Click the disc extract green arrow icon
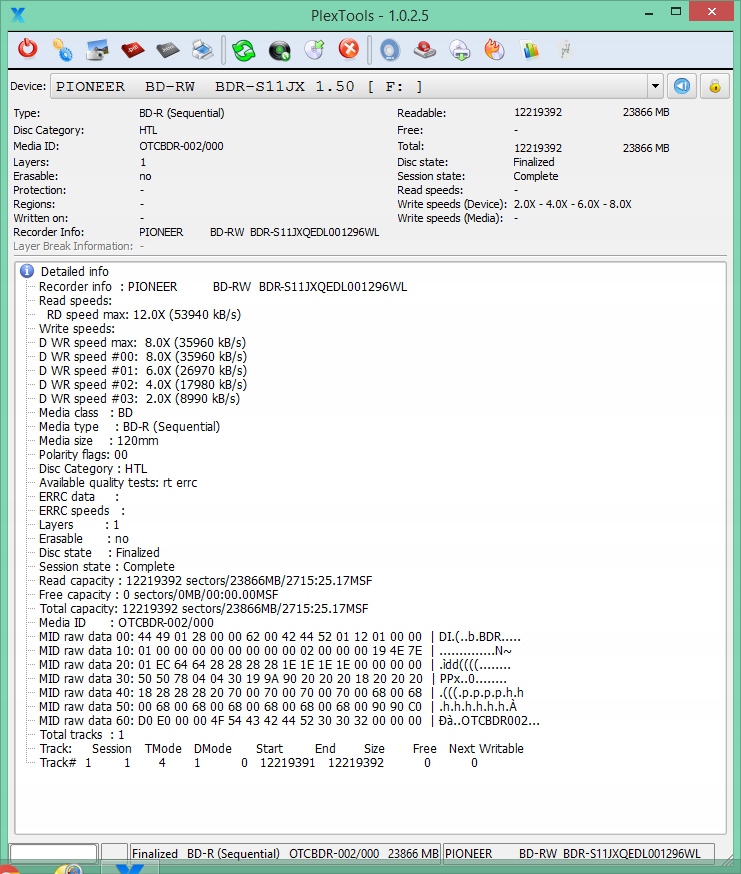741x874 pixels. coord(460,50)
